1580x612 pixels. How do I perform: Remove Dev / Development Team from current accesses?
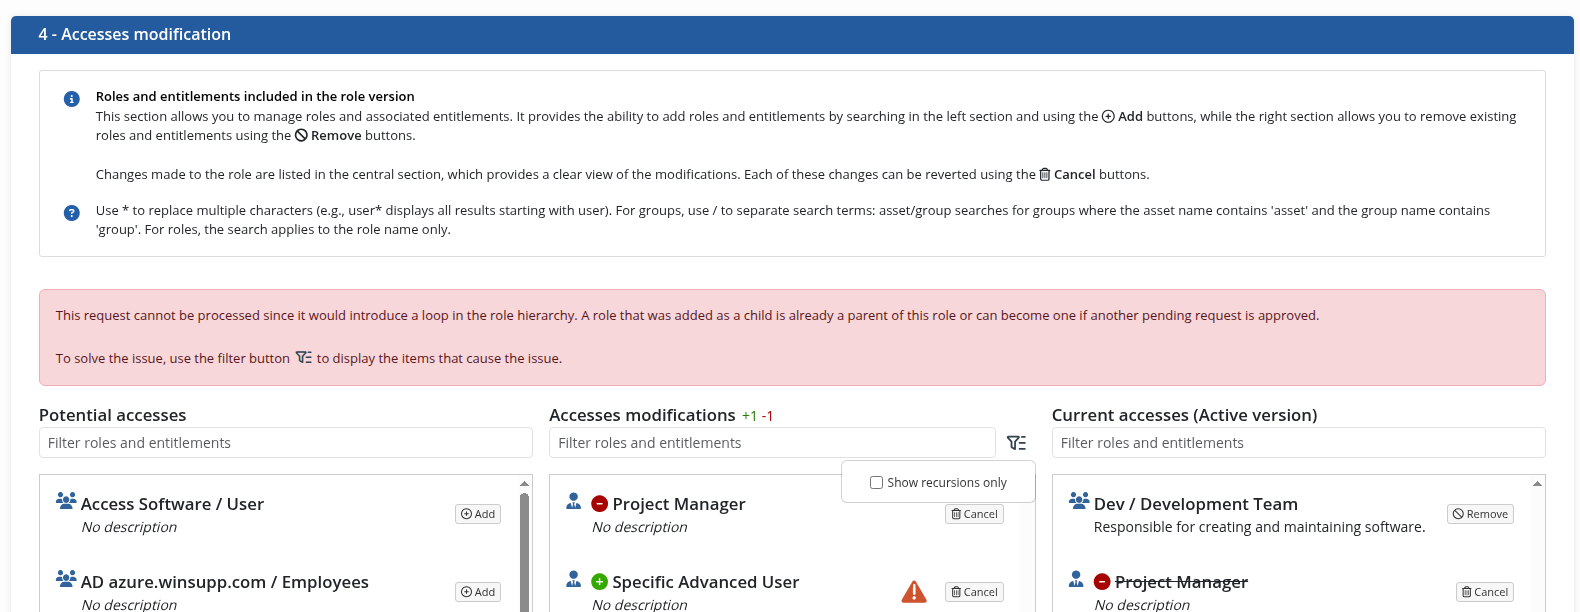click(x=1480, y=514)
